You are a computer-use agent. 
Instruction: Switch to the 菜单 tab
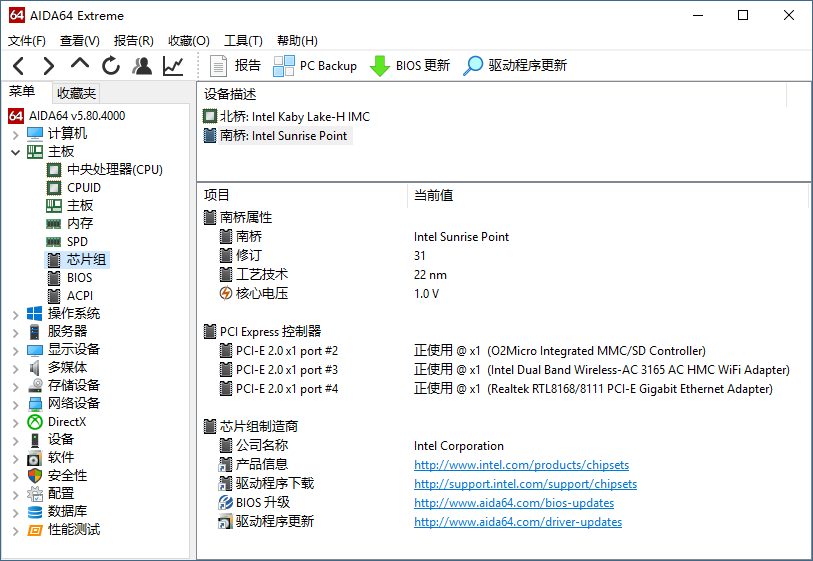pos(22,91)
